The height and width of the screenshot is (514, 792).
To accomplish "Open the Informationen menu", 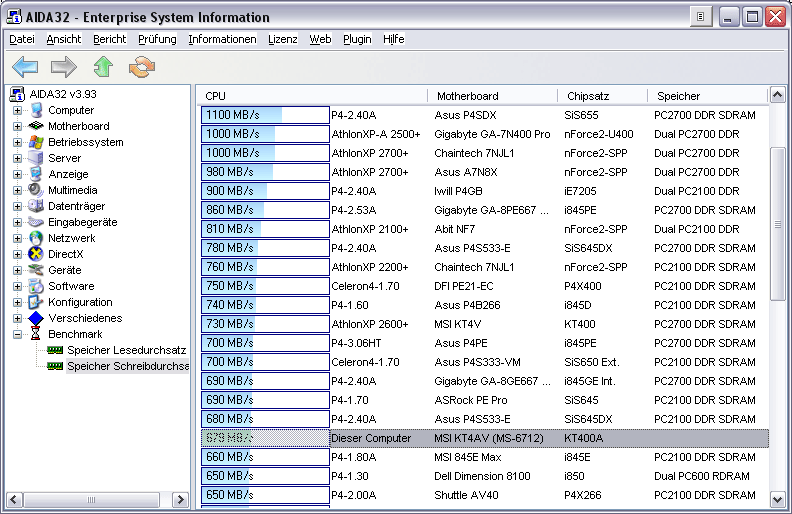I will 222,39.
